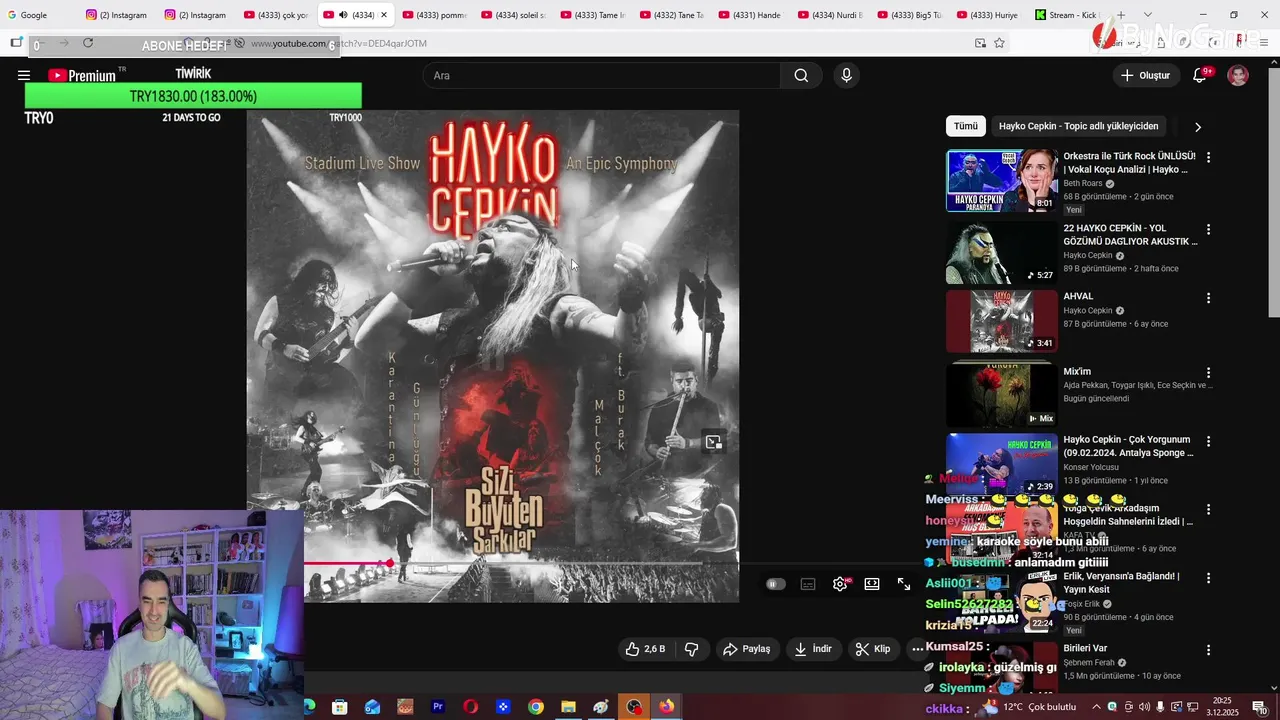1280x720 pixels.
Task: Open player settings gear
Action: 840,584
